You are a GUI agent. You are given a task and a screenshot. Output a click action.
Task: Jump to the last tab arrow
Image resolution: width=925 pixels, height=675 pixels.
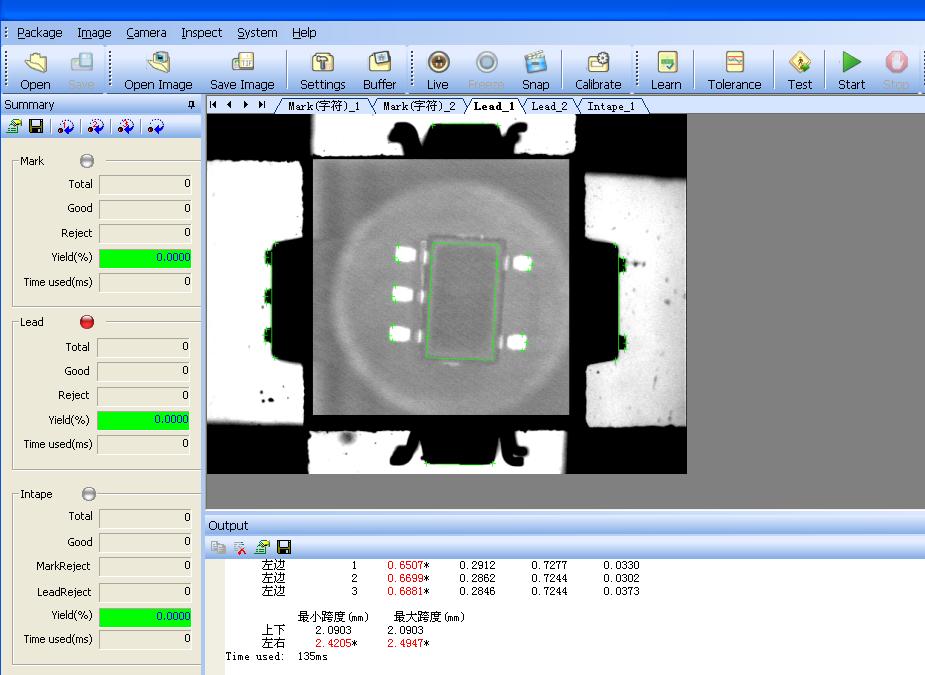pyautogui.click(x=262, y=105)
